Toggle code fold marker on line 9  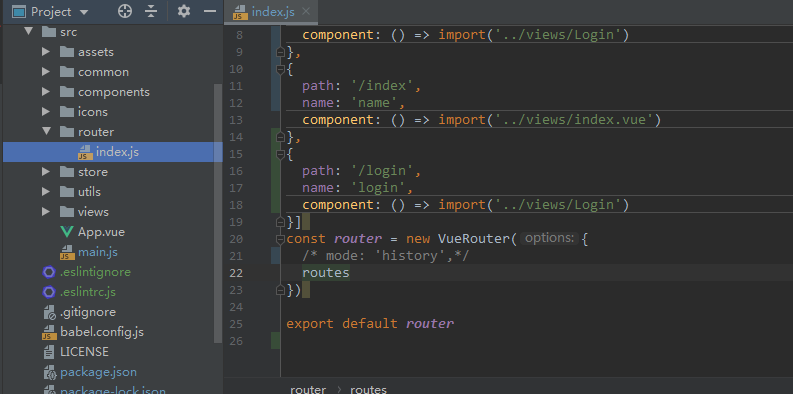coord(280,52)
